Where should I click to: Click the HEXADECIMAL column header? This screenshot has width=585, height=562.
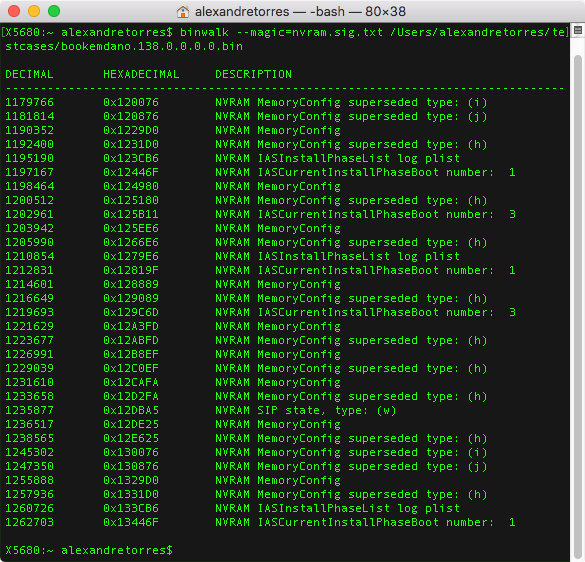click(141, 74)
